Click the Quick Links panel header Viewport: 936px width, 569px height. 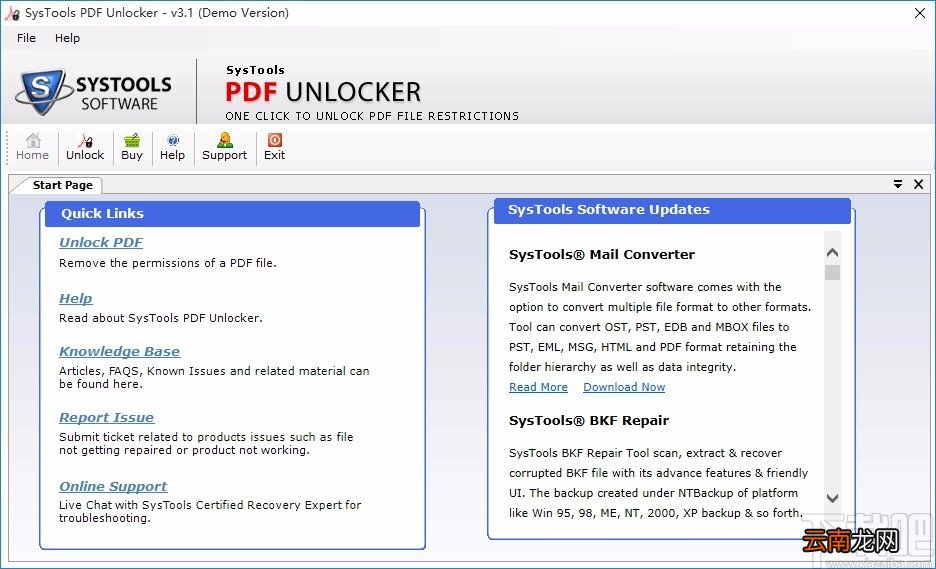232,214
